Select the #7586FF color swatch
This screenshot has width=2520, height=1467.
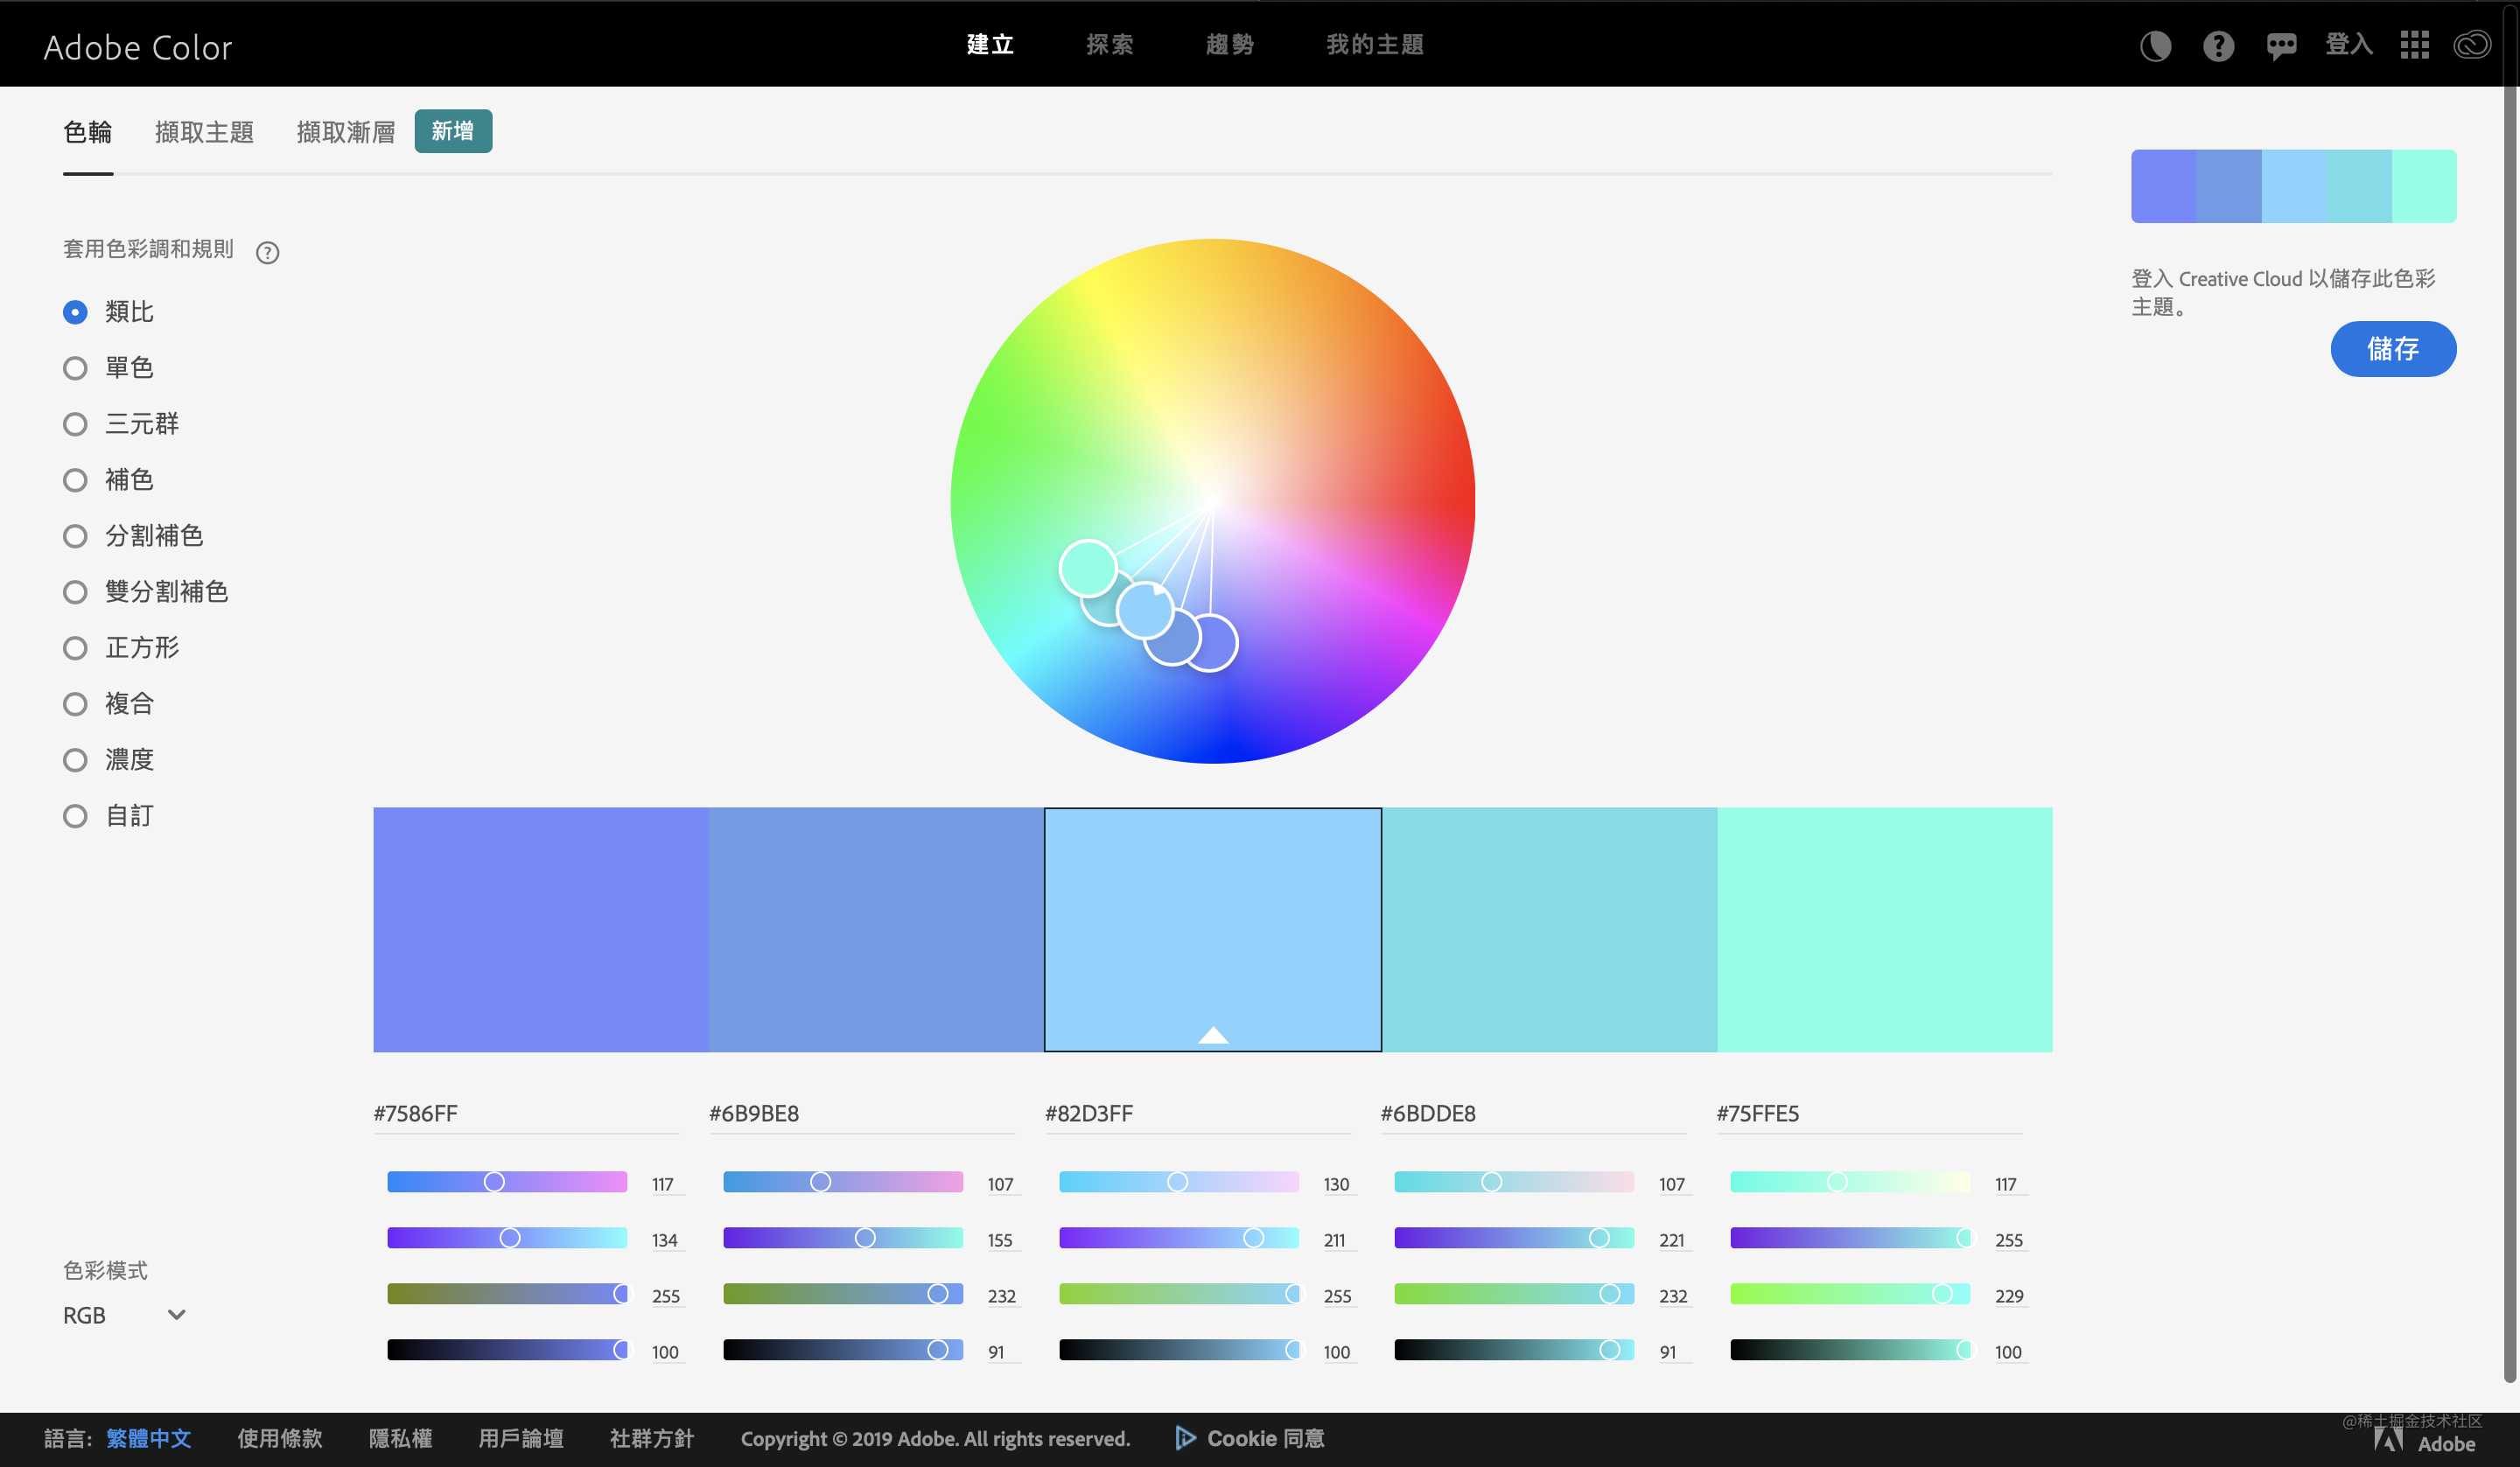(541, 930)
